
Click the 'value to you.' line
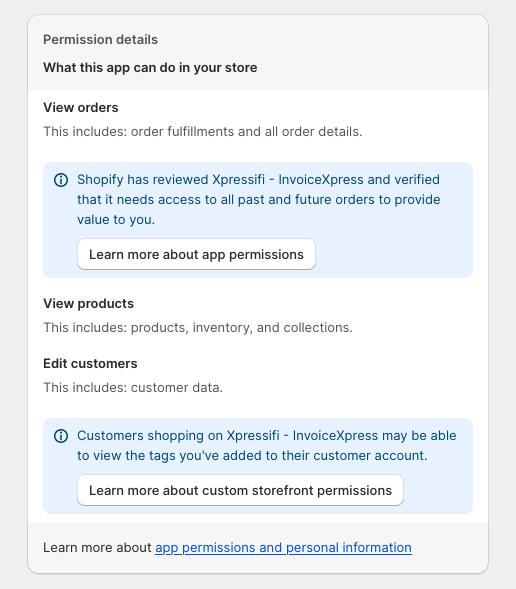point(116,219)
